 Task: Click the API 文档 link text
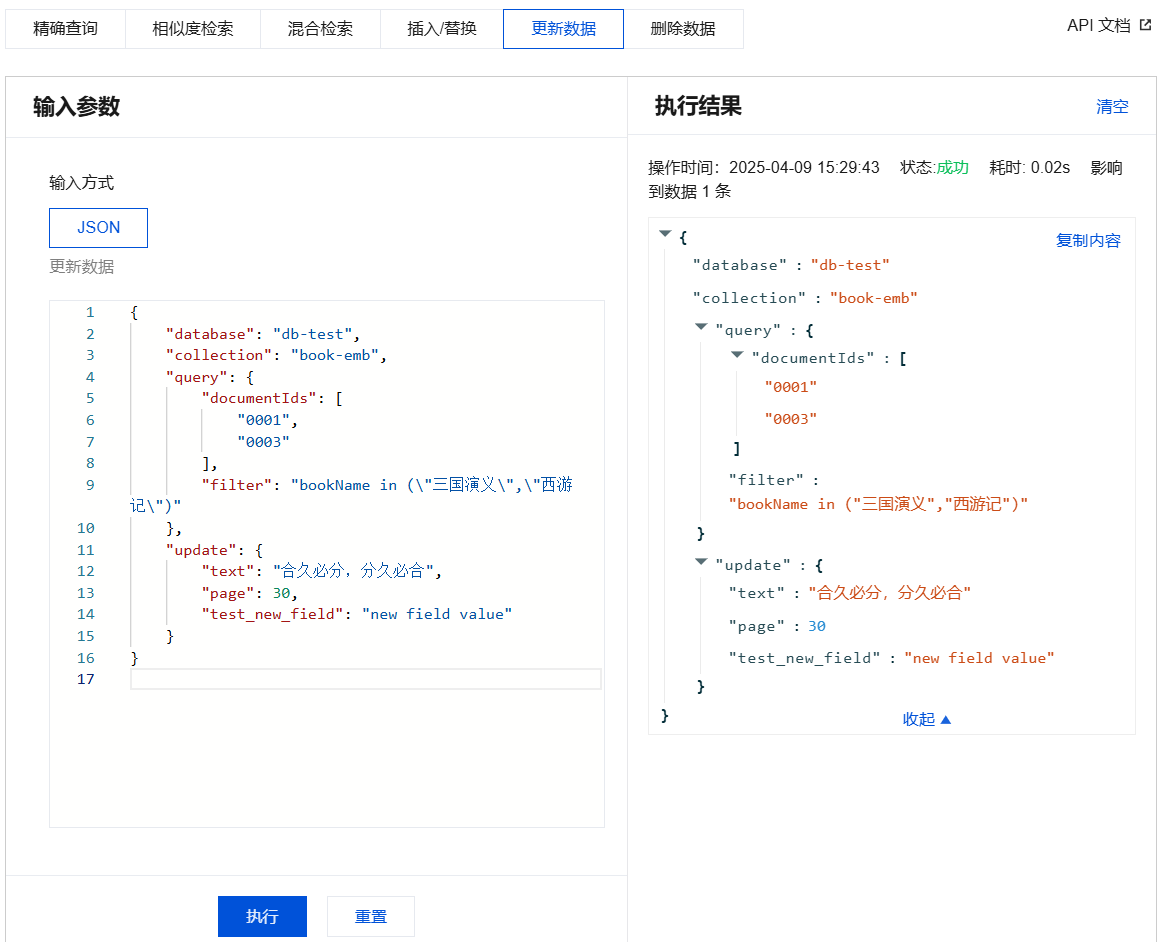1098,26
